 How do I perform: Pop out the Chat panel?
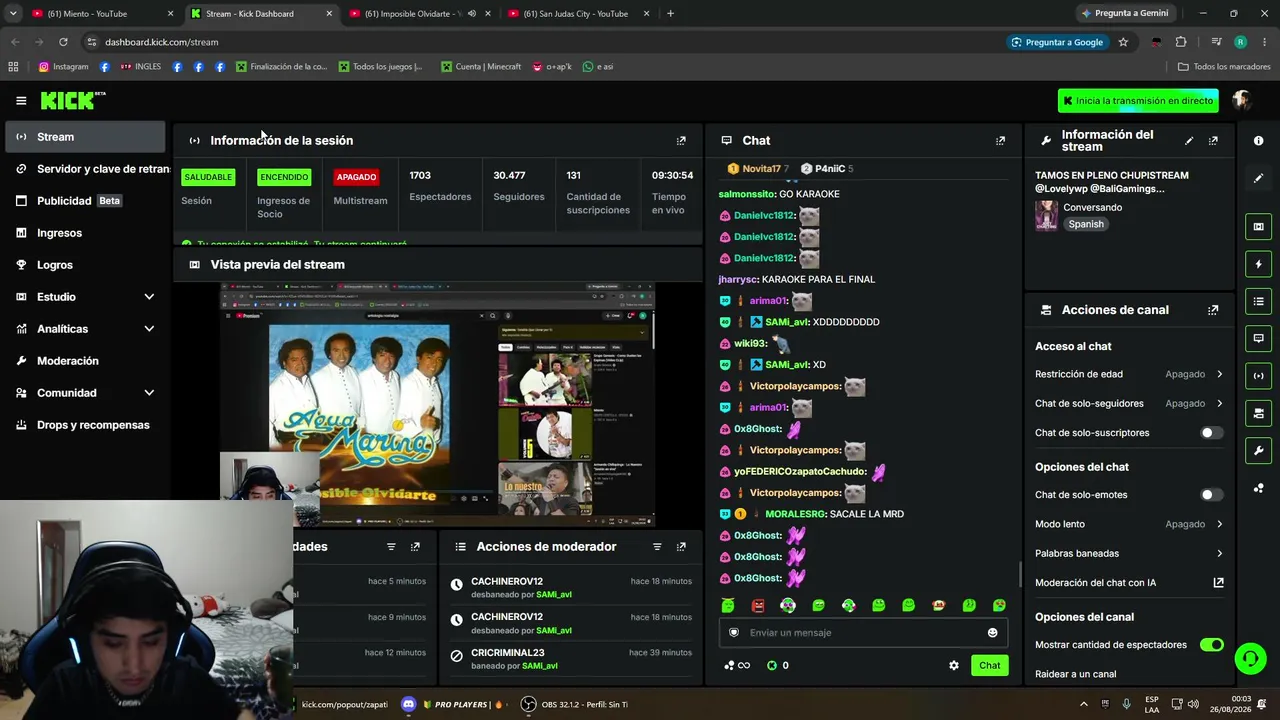pos(1000,141)
